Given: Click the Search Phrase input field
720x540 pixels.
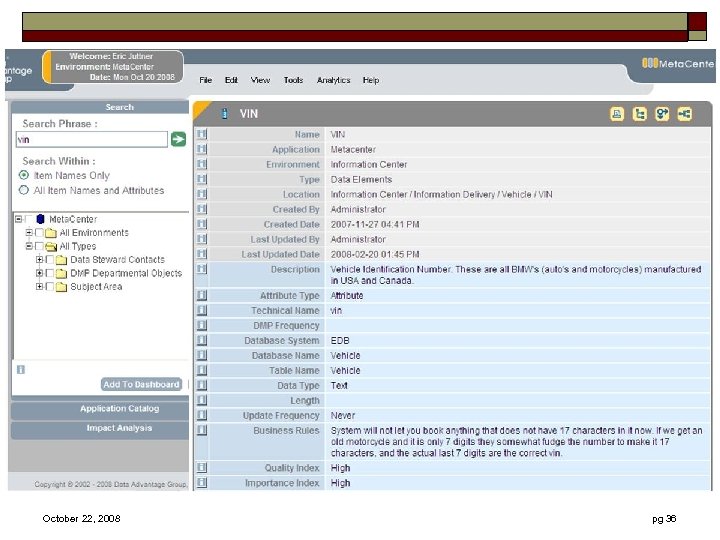Looking at the screenshot, I should (x=92, y=139).
